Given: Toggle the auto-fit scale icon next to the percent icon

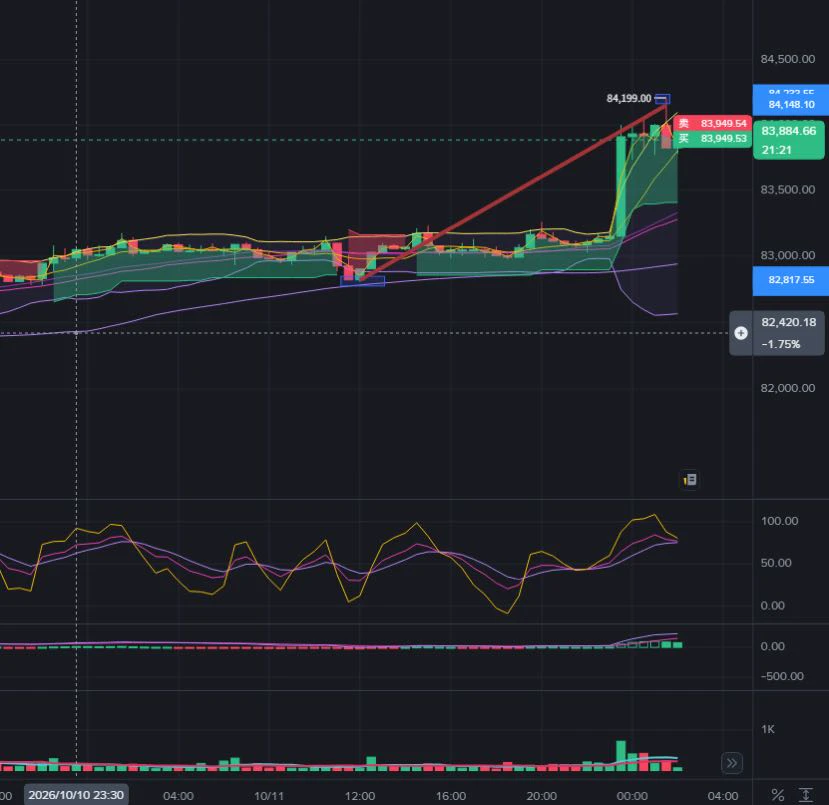Looking at the screenshot, I should [x=806, y=795].
